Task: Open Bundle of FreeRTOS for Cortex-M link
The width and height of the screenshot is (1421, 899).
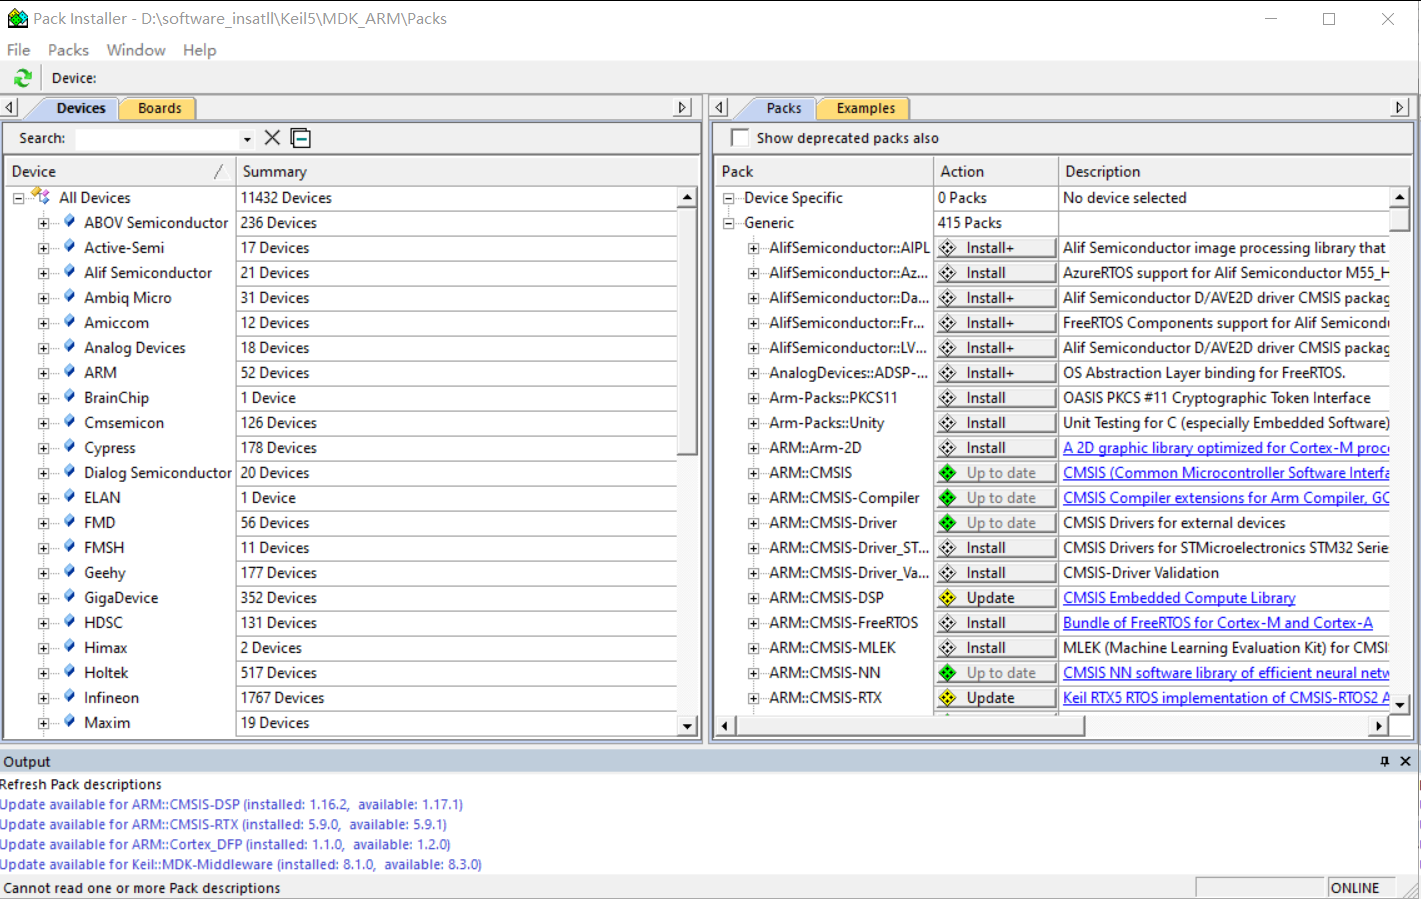Action: [x=1218, y=623]
